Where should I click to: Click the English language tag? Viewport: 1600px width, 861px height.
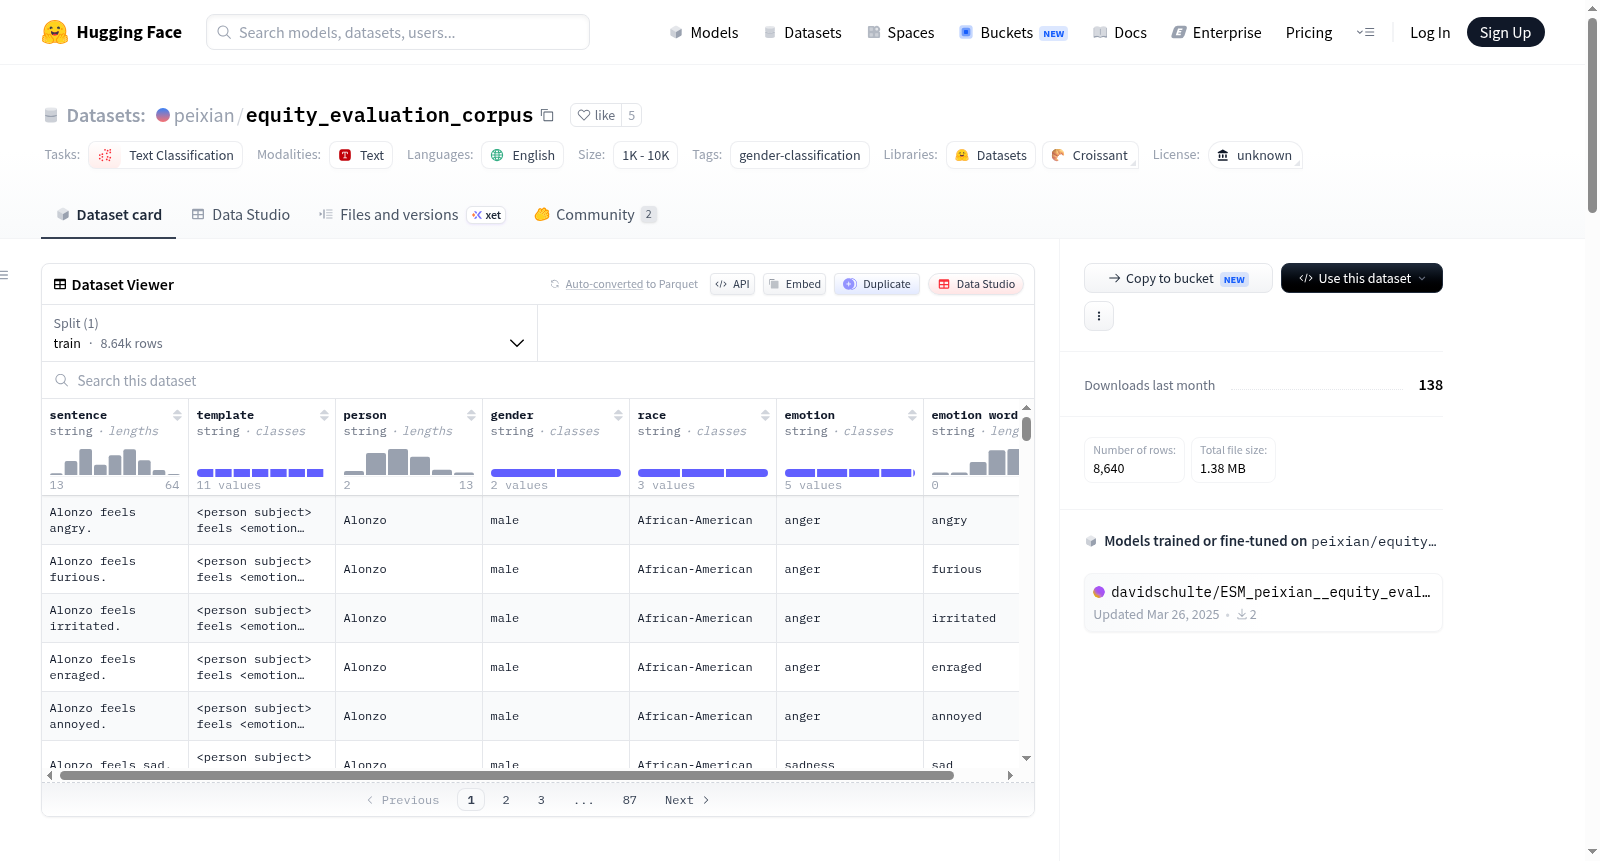click(x=523, y=155)
